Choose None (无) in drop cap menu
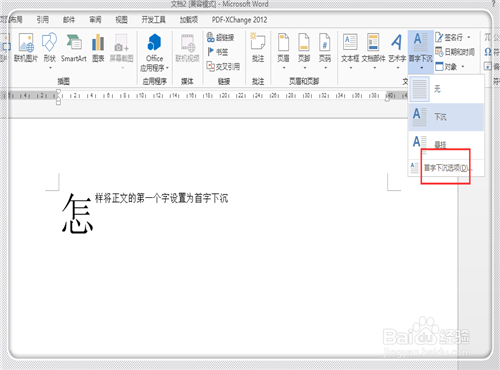 pyautogui.click(x=446, y=89)
